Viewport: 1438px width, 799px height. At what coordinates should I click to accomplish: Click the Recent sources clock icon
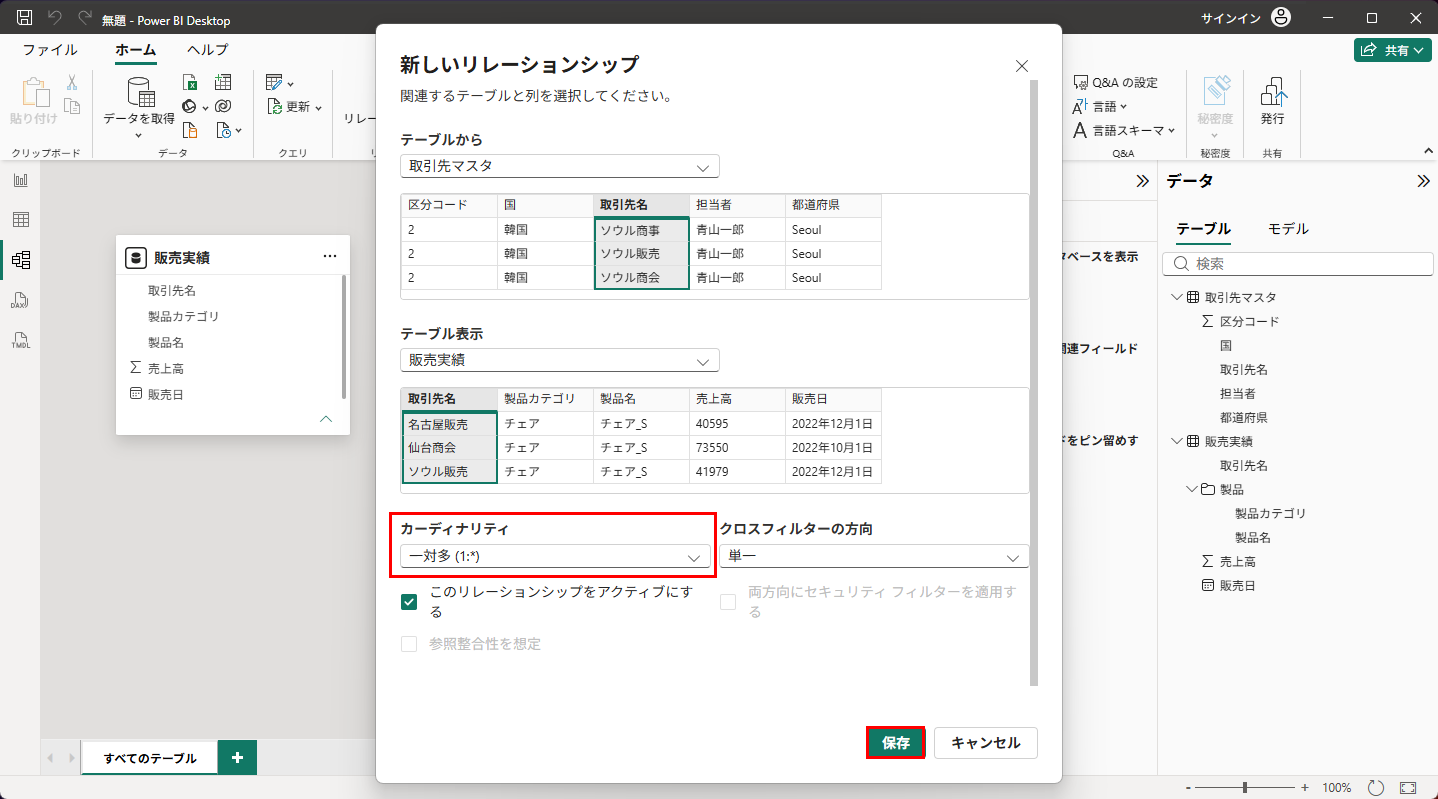(x=226, y=130)
